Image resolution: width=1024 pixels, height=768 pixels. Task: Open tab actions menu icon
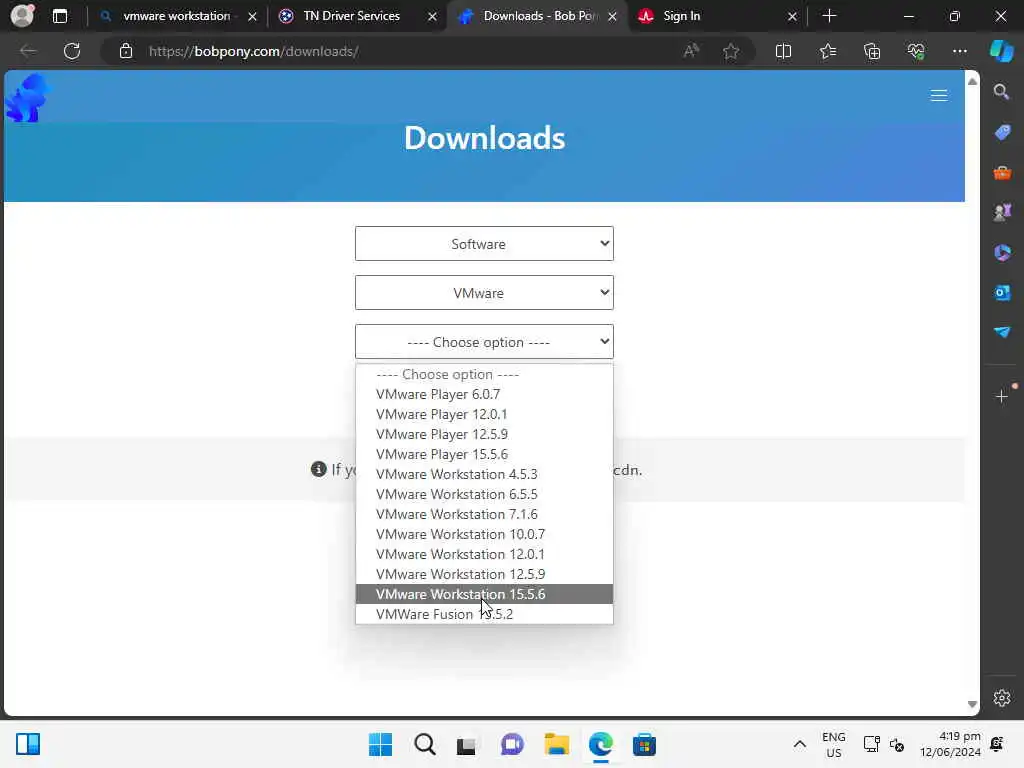coord(59,16)
